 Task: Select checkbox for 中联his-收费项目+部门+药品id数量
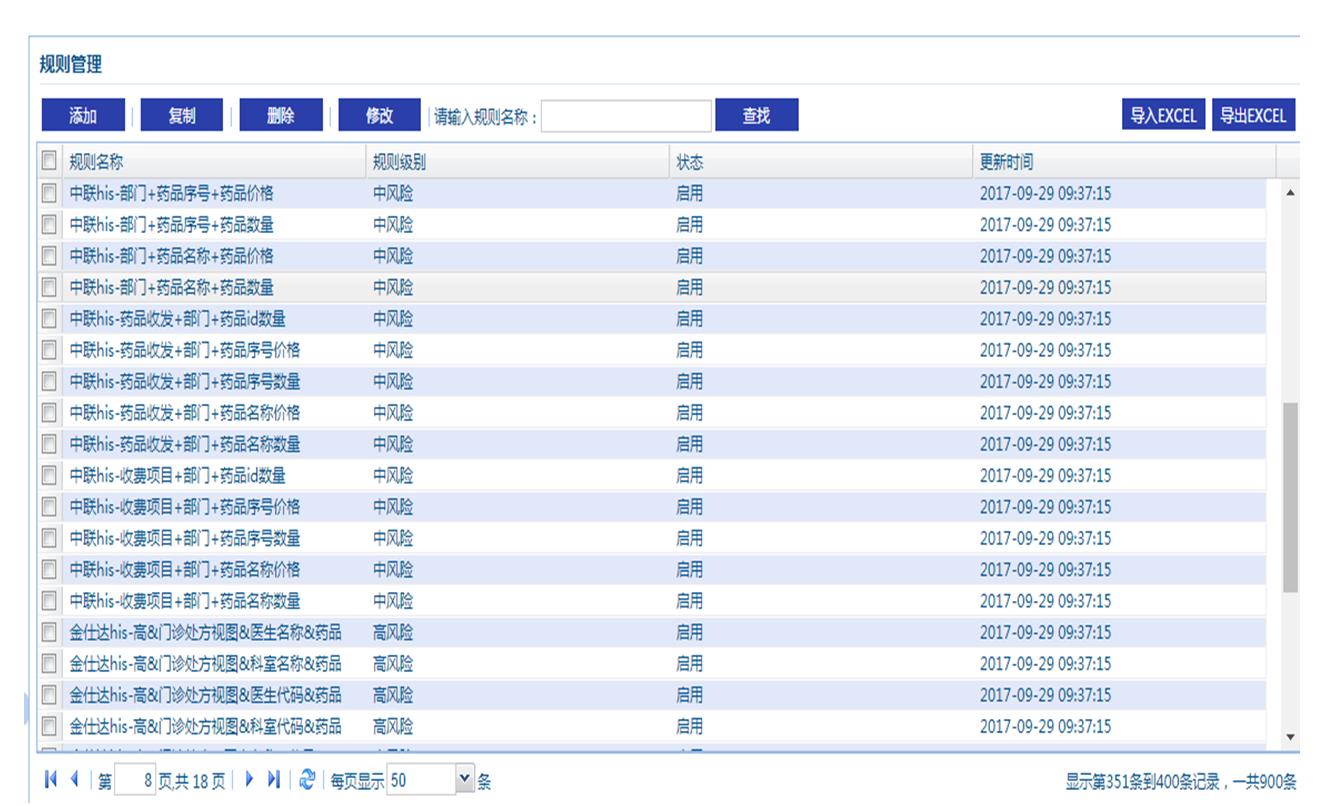click(49, 476)
